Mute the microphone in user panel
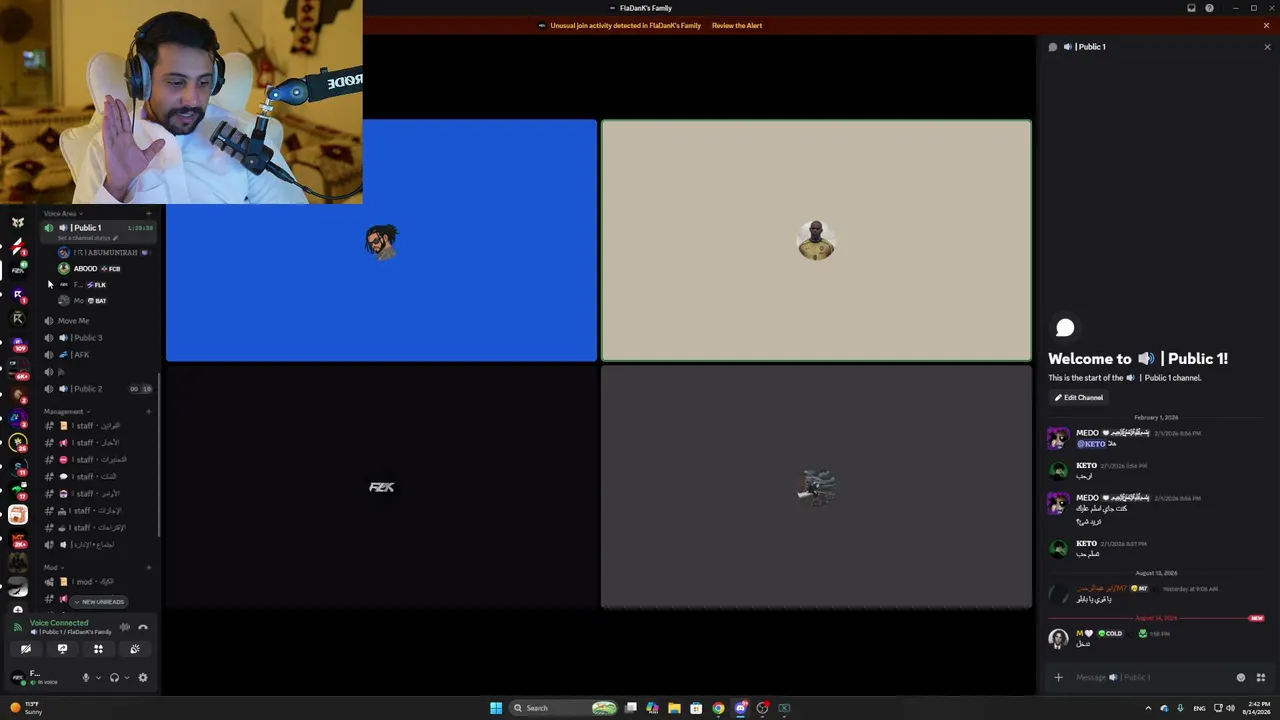Image resolution: width=1280 pixels, height=720 pixels. click(85, 677)
